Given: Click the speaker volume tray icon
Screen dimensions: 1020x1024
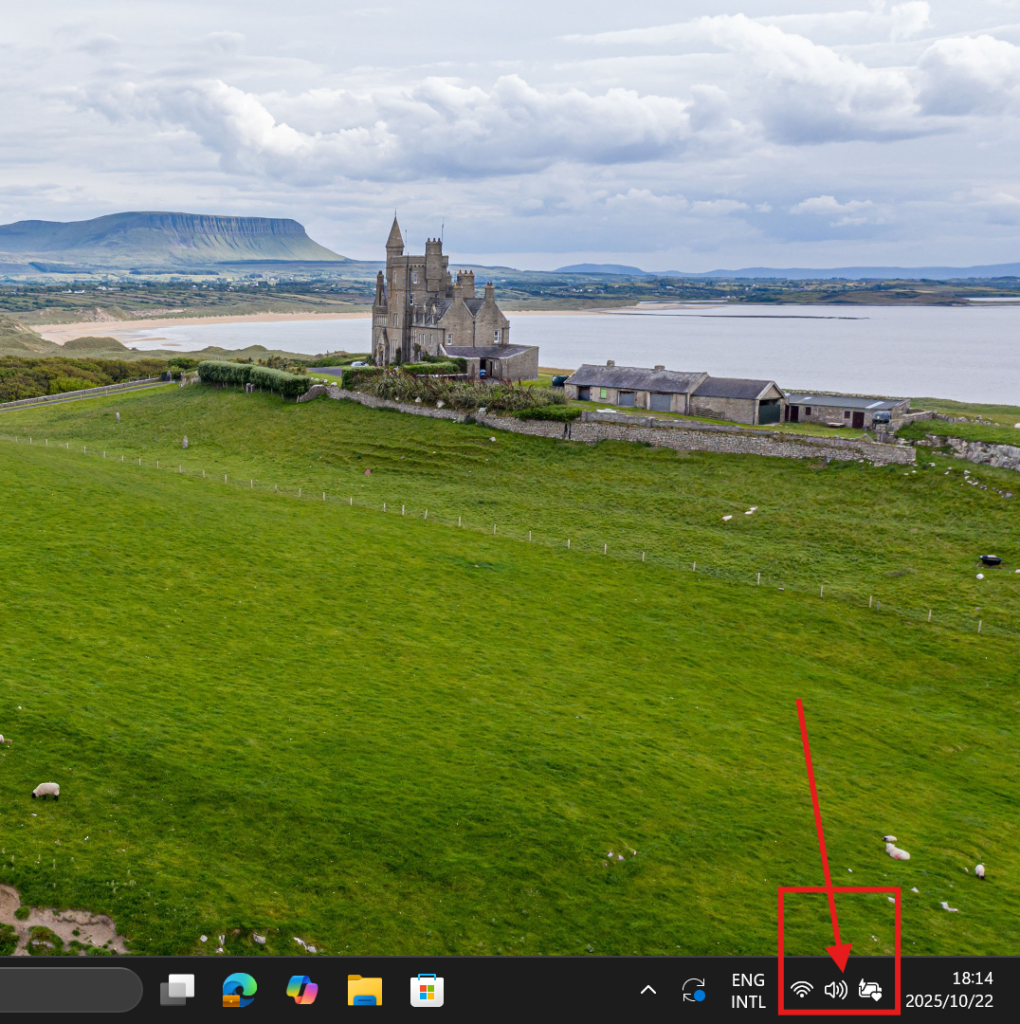Looking at the screenshot, I should click(835, 990).
